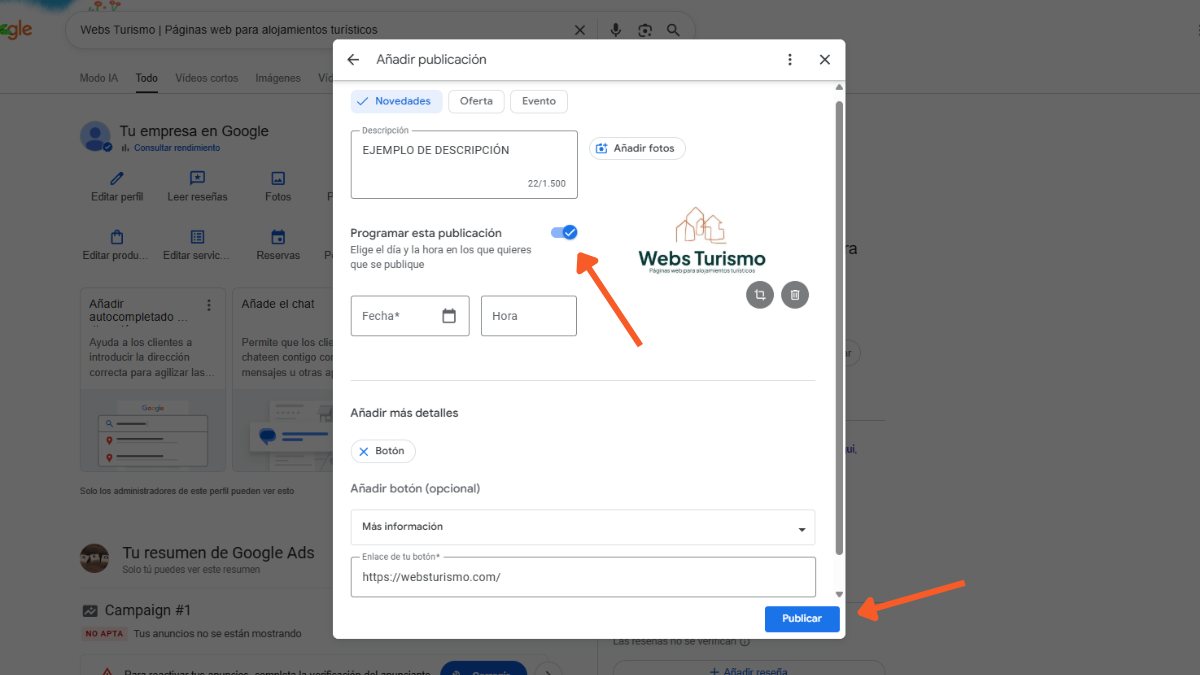Clear the search box with X icon

(580, 30)
